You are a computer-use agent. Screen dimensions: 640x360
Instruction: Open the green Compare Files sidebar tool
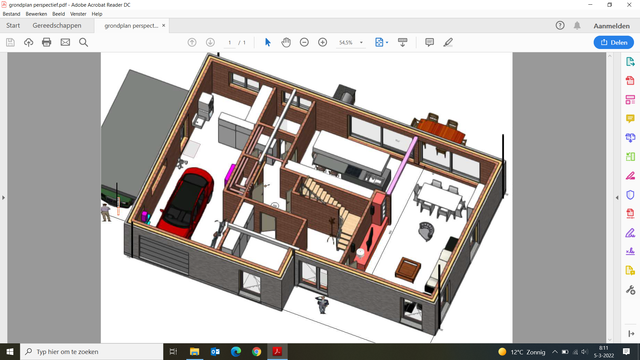click(630, 156)
